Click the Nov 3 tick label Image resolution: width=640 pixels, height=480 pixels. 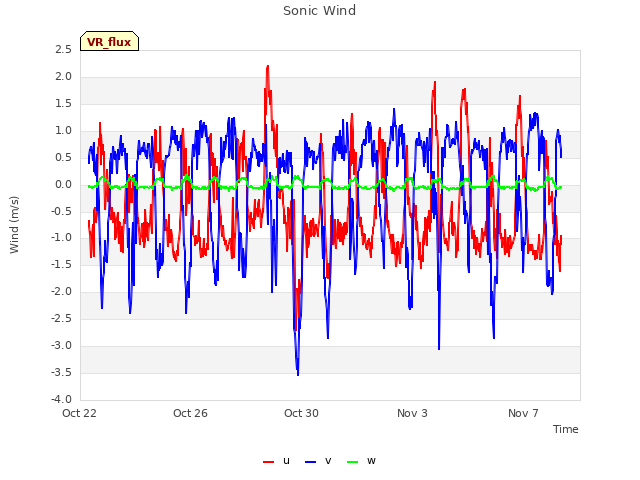[412, 413]
